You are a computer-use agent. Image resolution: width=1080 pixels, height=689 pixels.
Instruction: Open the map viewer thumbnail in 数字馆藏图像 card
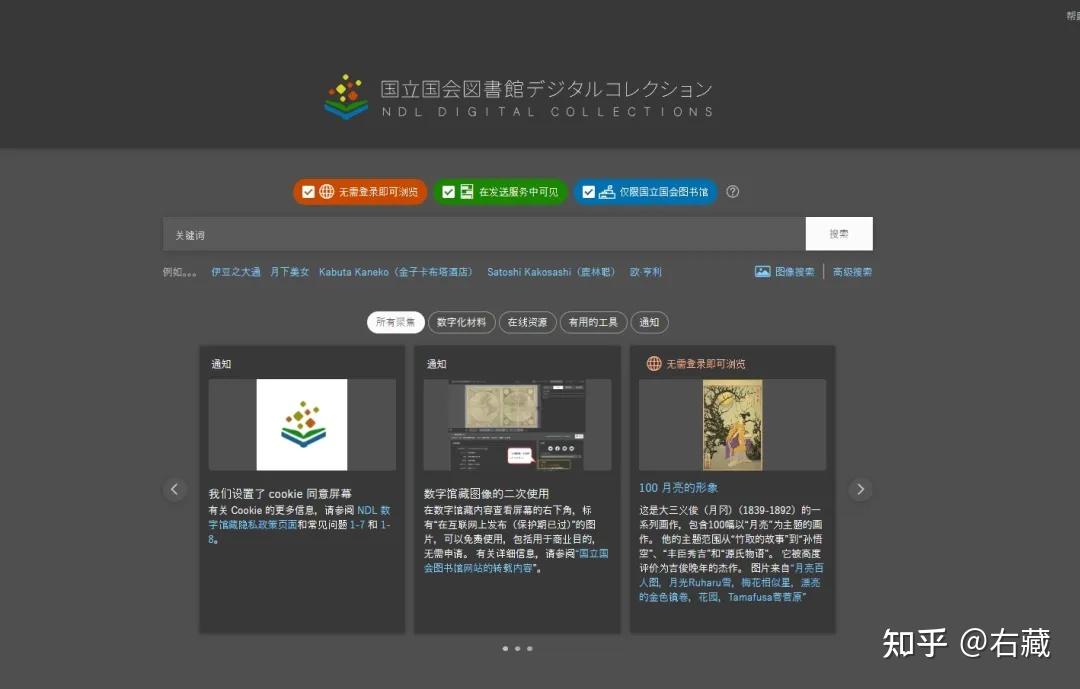pos(517,424)
